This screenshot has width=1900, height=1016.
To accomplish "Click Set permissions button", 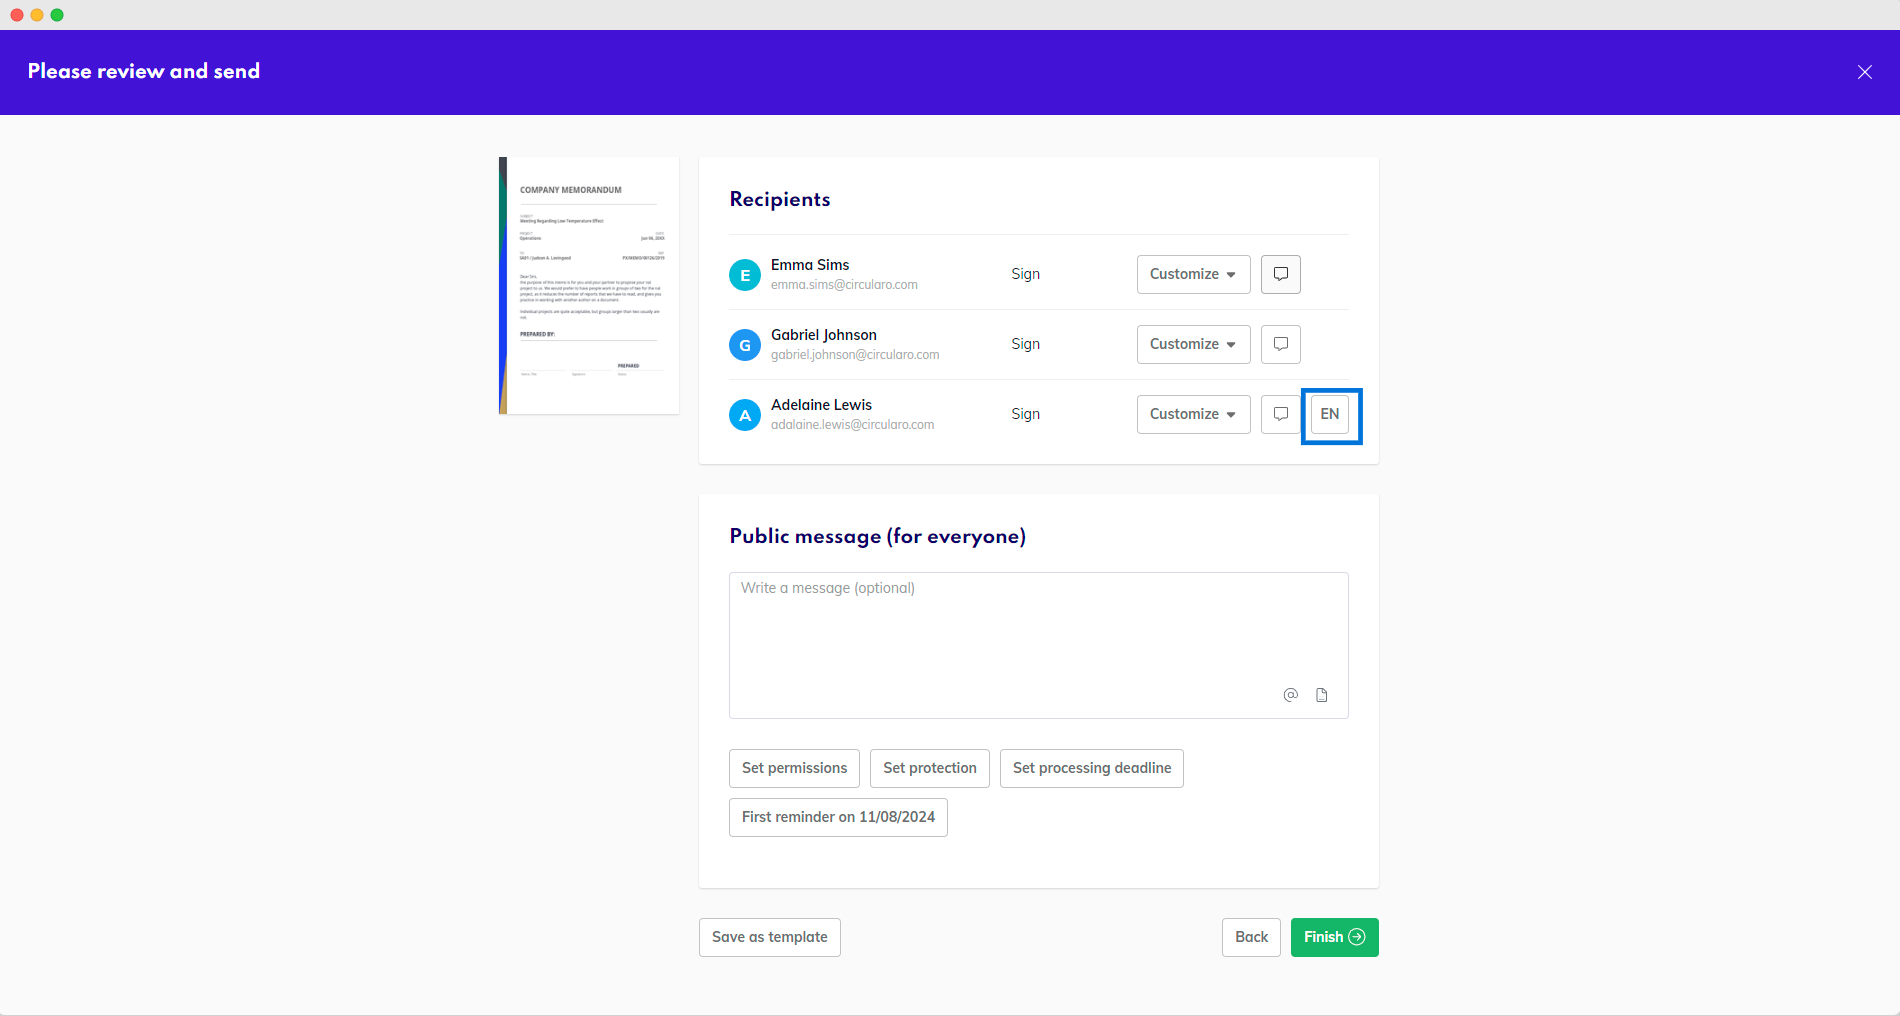I will click(794, 768).
